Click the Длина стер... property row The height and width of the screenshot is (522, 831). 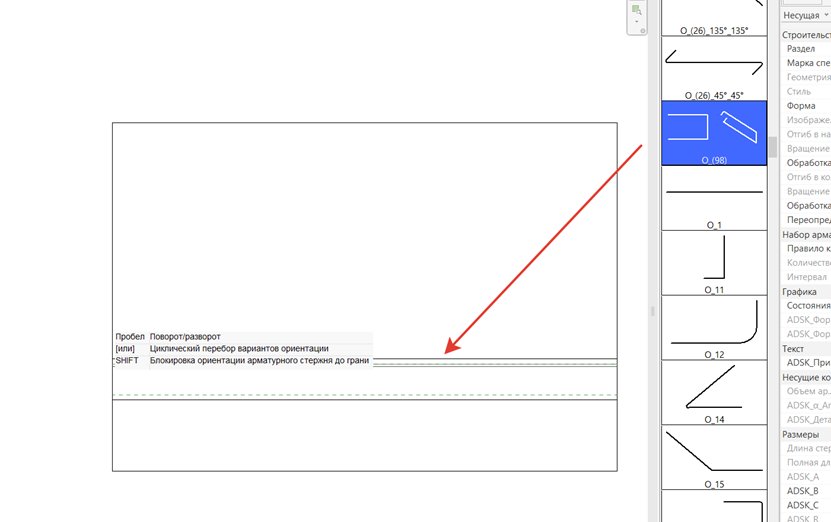coord(806,448)
